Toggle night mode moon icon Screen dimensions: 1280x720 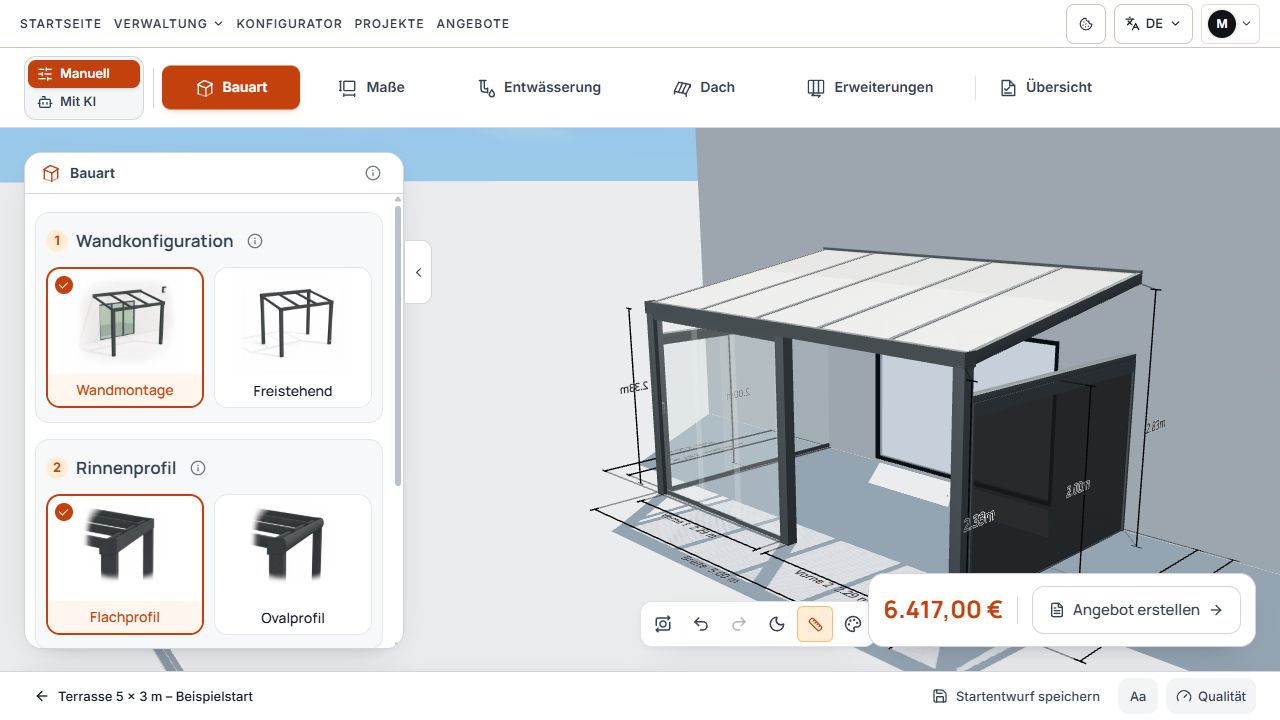click(x=777, y=625)
